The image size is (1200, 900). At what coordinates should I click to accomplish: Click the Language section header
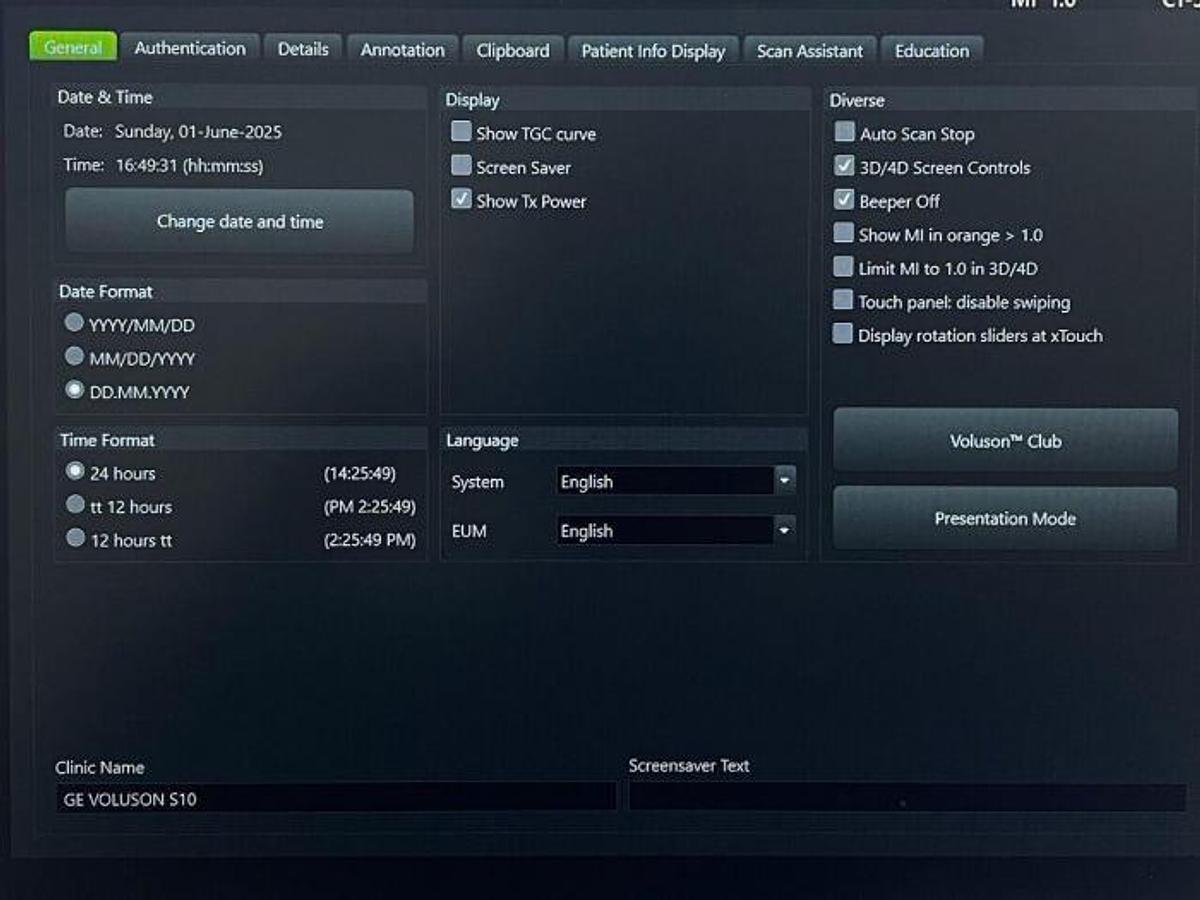482,440
